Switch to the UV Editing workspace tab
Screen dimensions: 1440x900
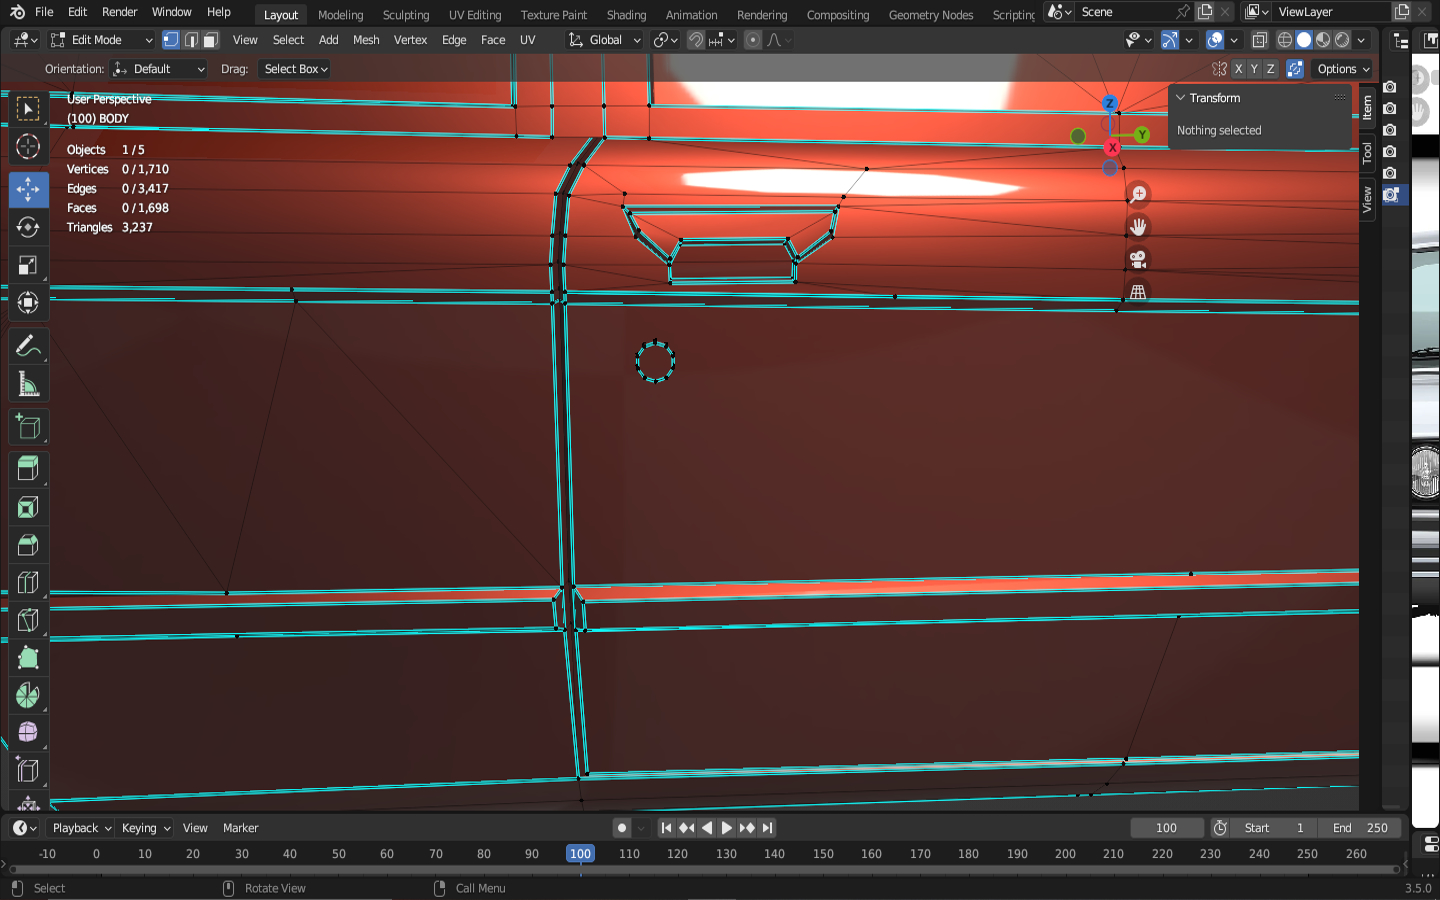click(x=475, y=15)
